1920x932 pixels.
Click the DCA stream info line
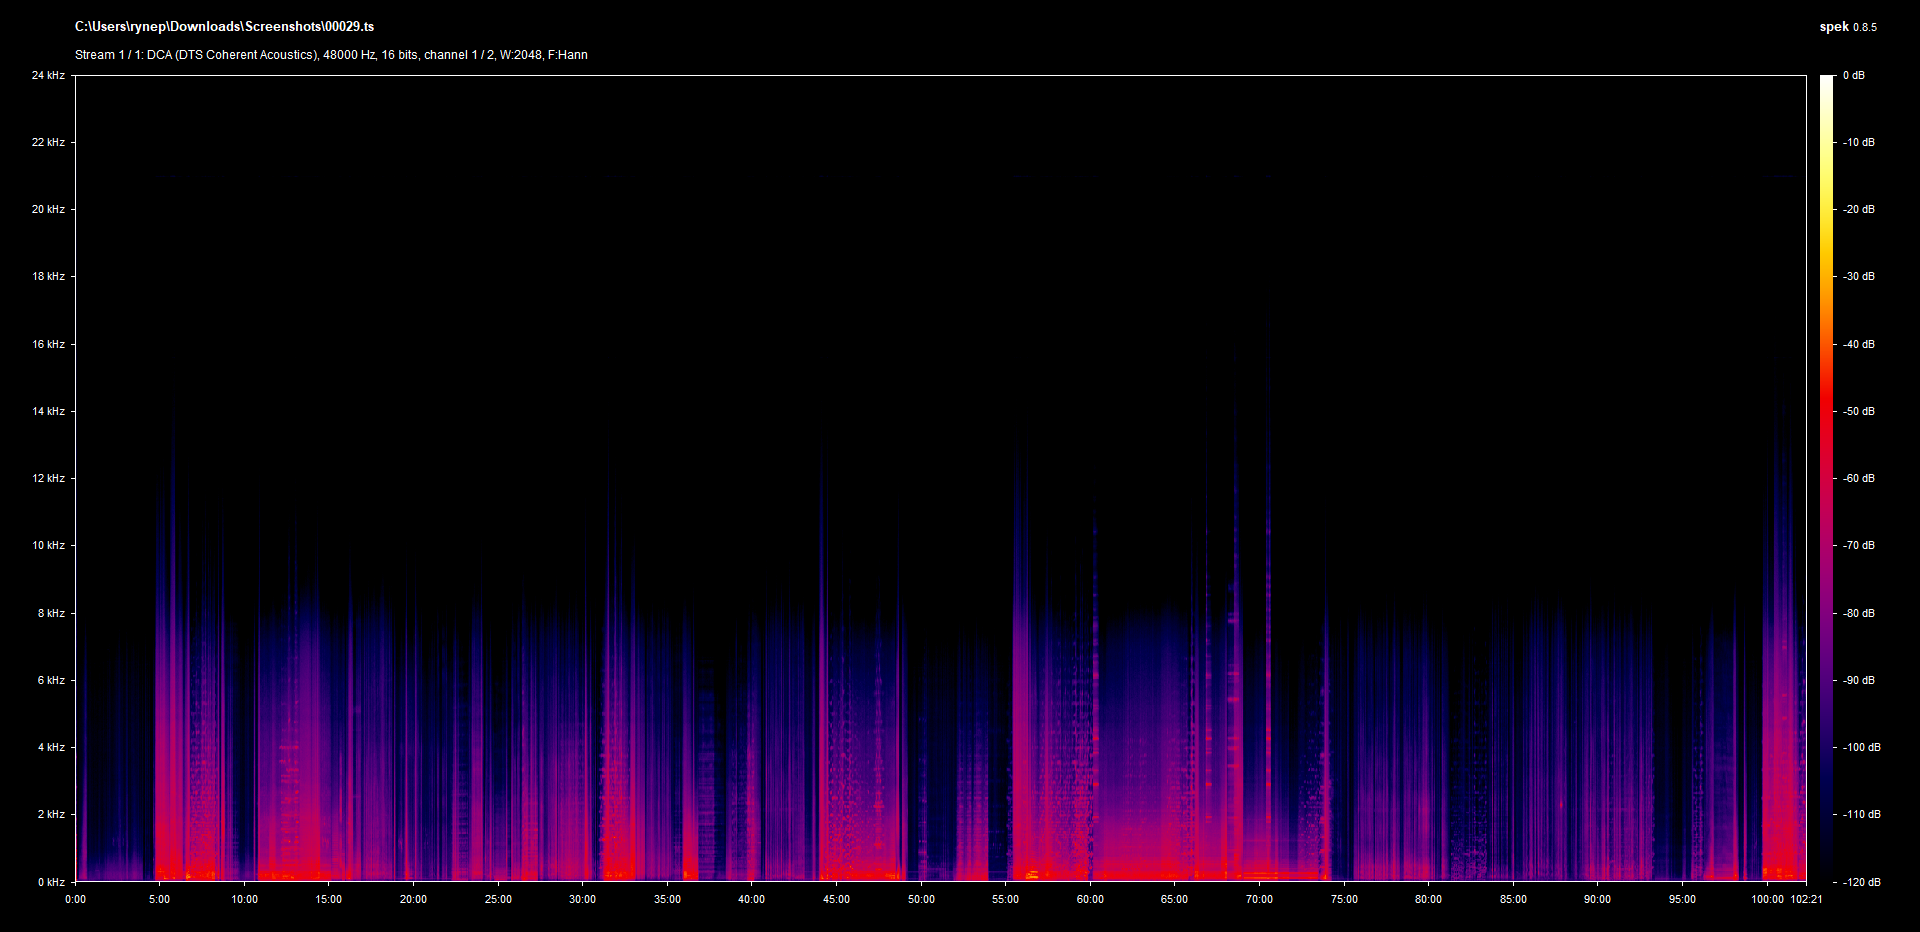[x=331, y=55]
